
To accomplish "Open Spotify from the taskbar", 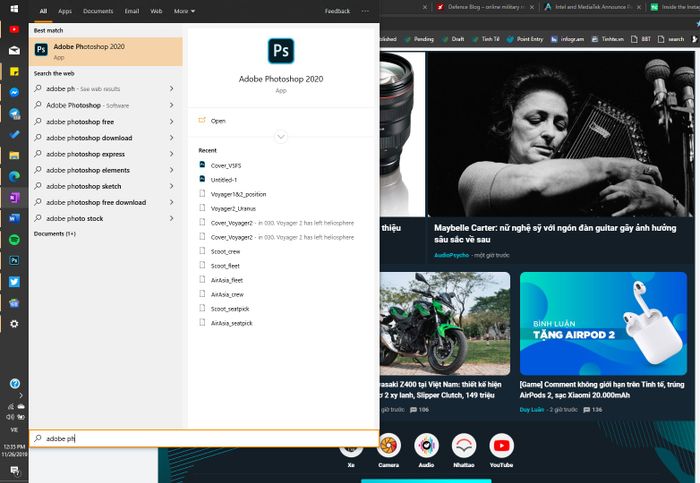I will pos(14,239).
